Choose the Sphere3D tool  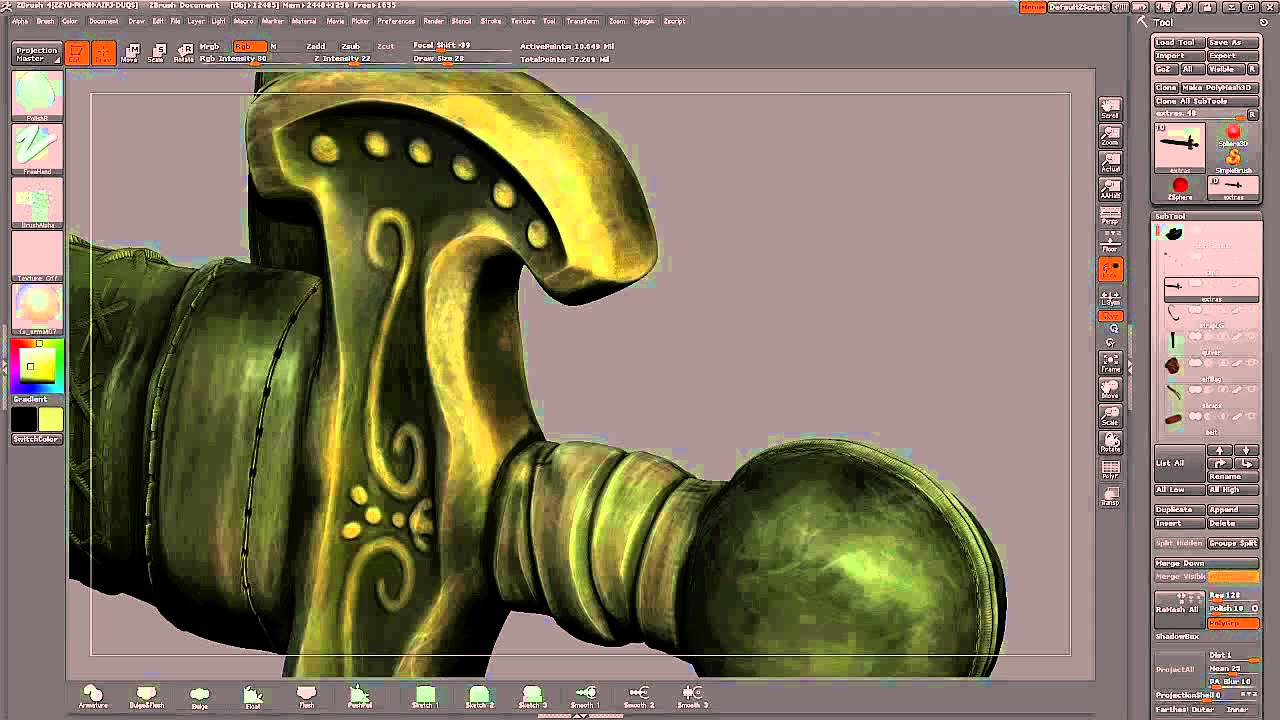1233,136
